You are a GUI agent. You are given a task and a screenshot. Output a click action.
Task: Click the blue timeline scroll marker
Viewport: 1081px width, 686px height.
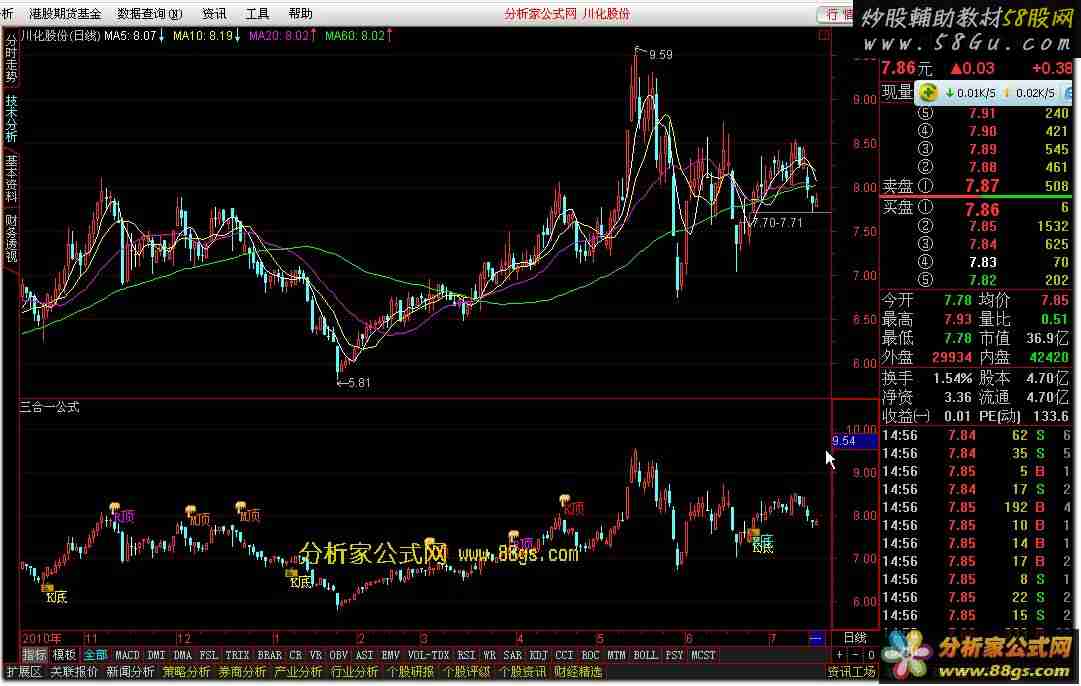(x=816, y=638)
